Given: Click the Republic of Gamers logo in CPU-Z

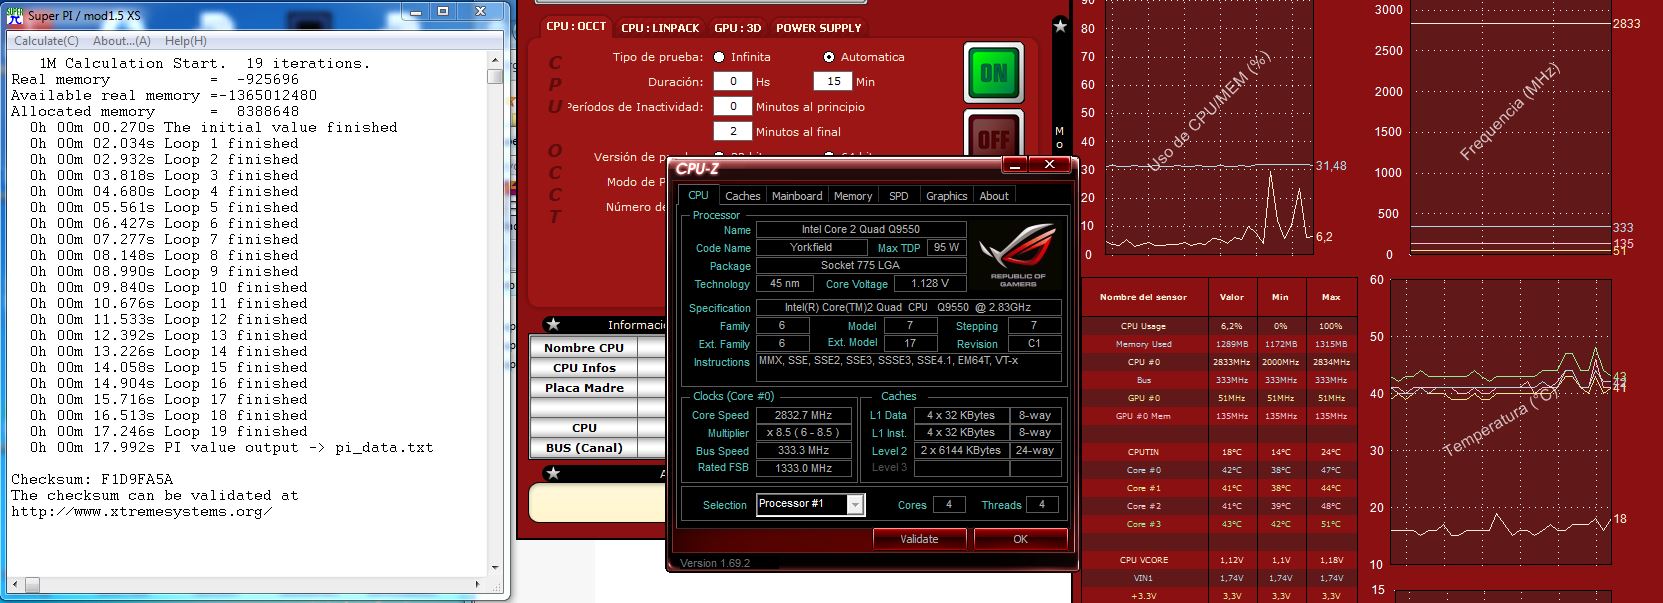Looking at the screenshot, I should (1017, 255).
